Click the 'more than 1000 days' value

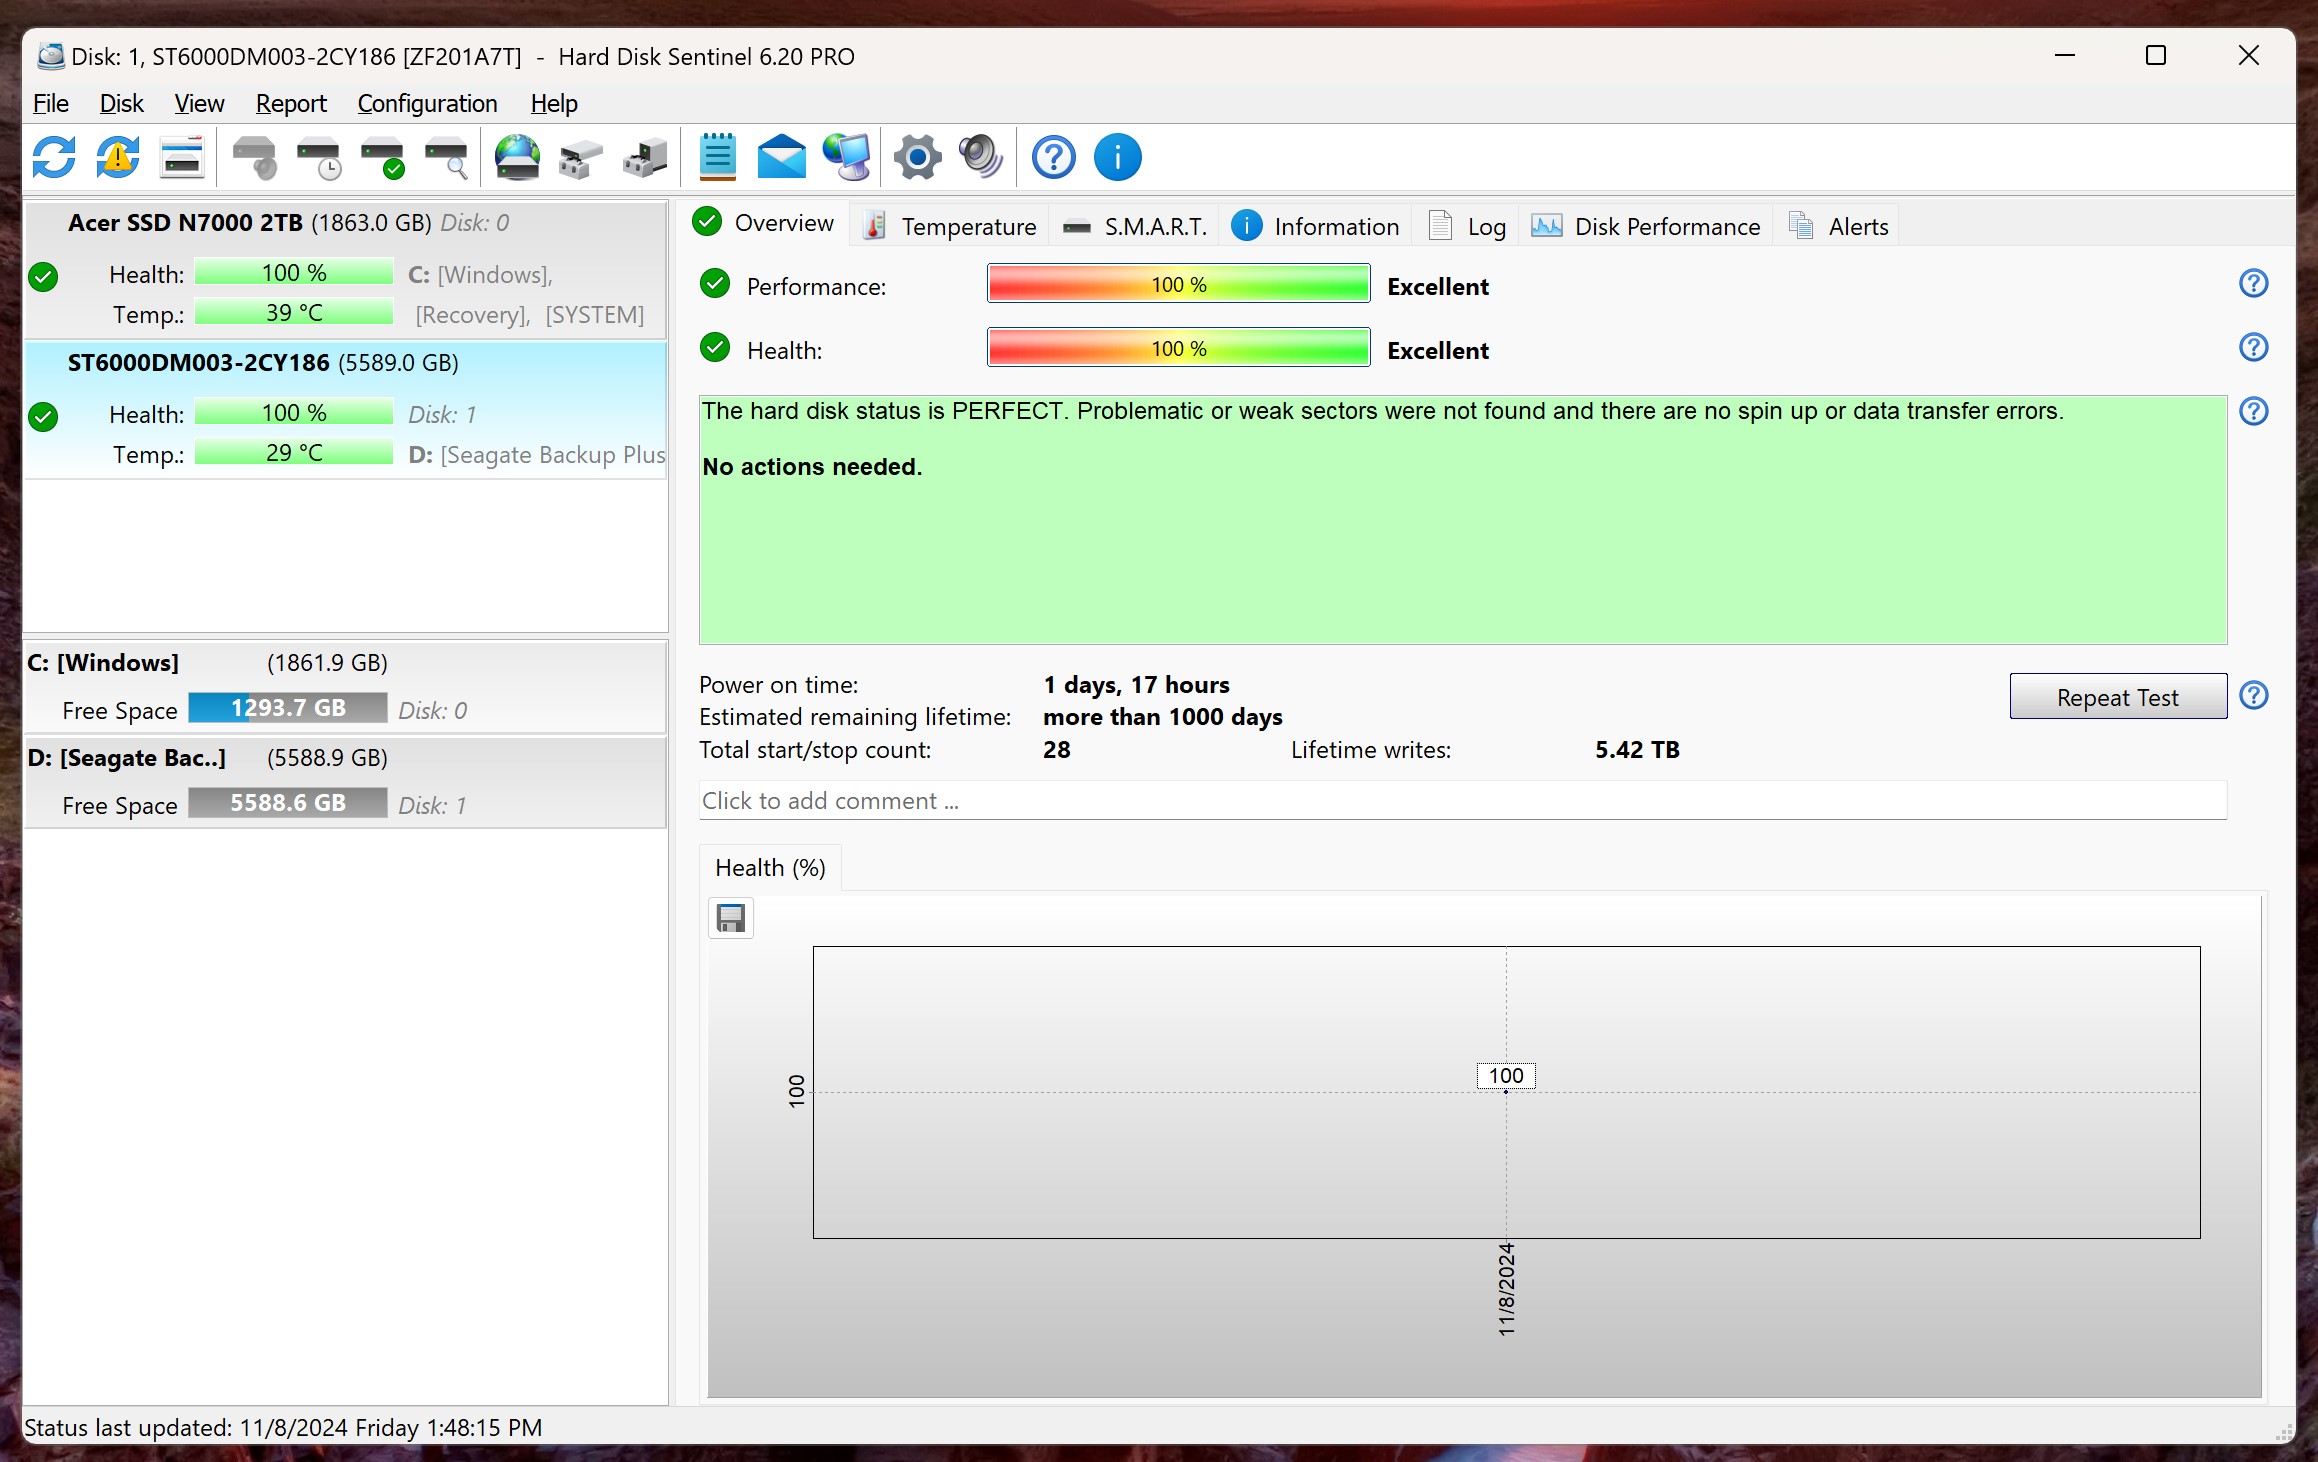pos(1163,717)
